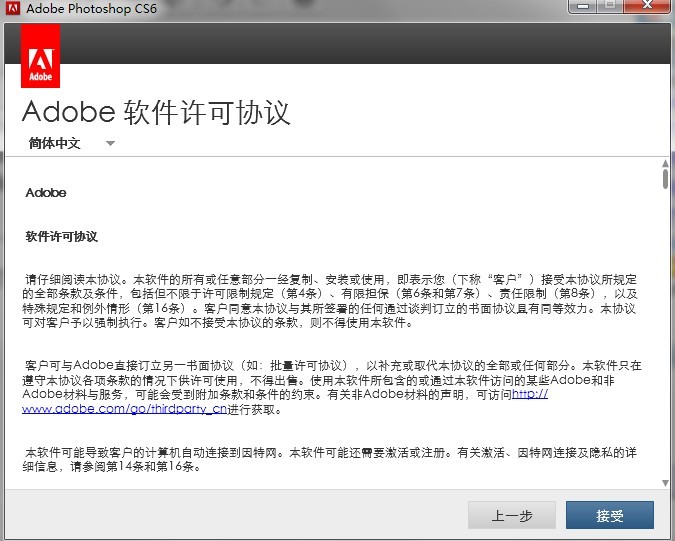Click paragraph starting 客户可与Adobe直接订立
The image size is (675, 541).
[x=331, y=387]
